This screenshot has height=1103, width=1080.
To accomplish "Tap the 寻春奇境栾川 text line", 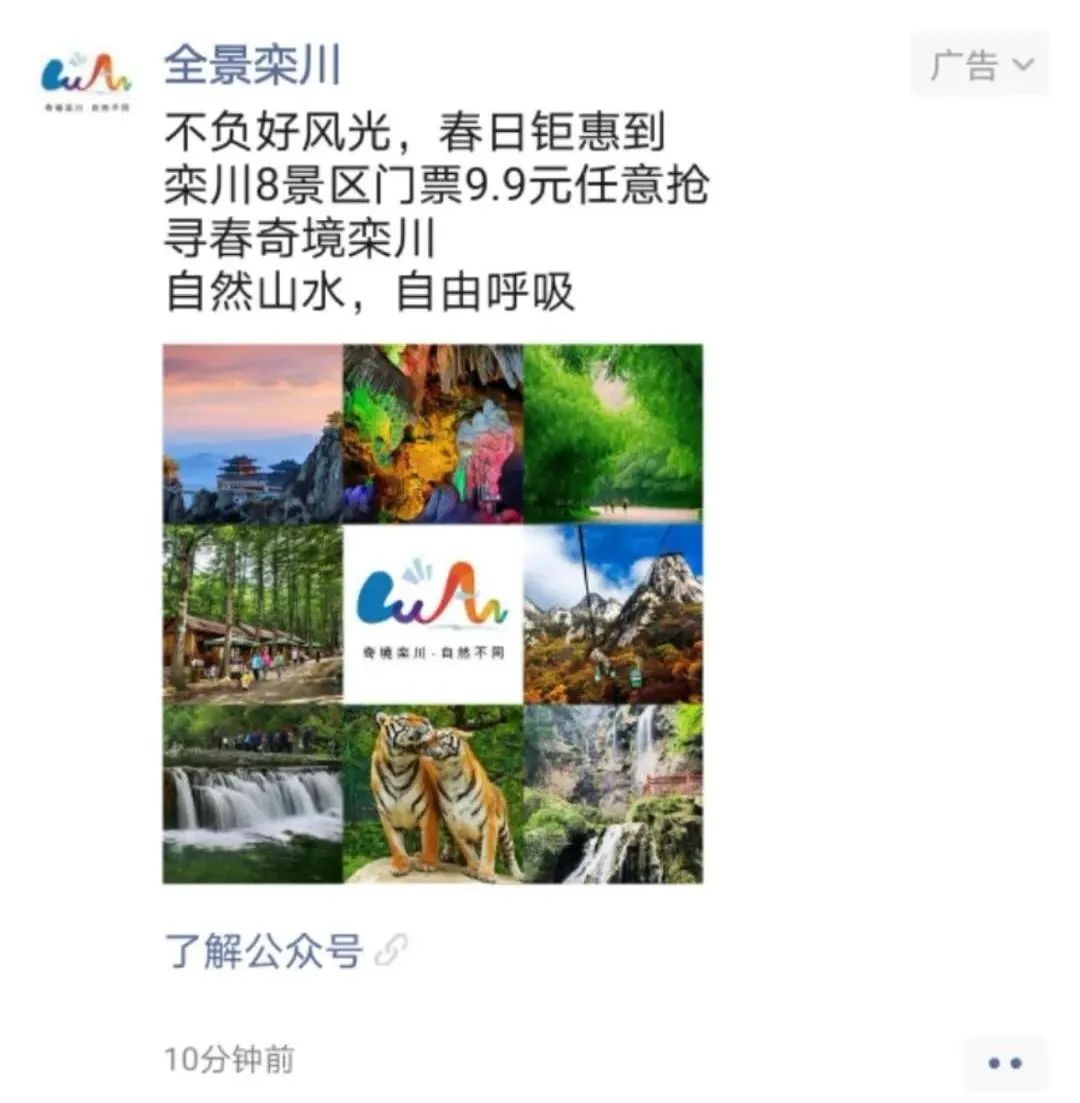I will (300, 239).
